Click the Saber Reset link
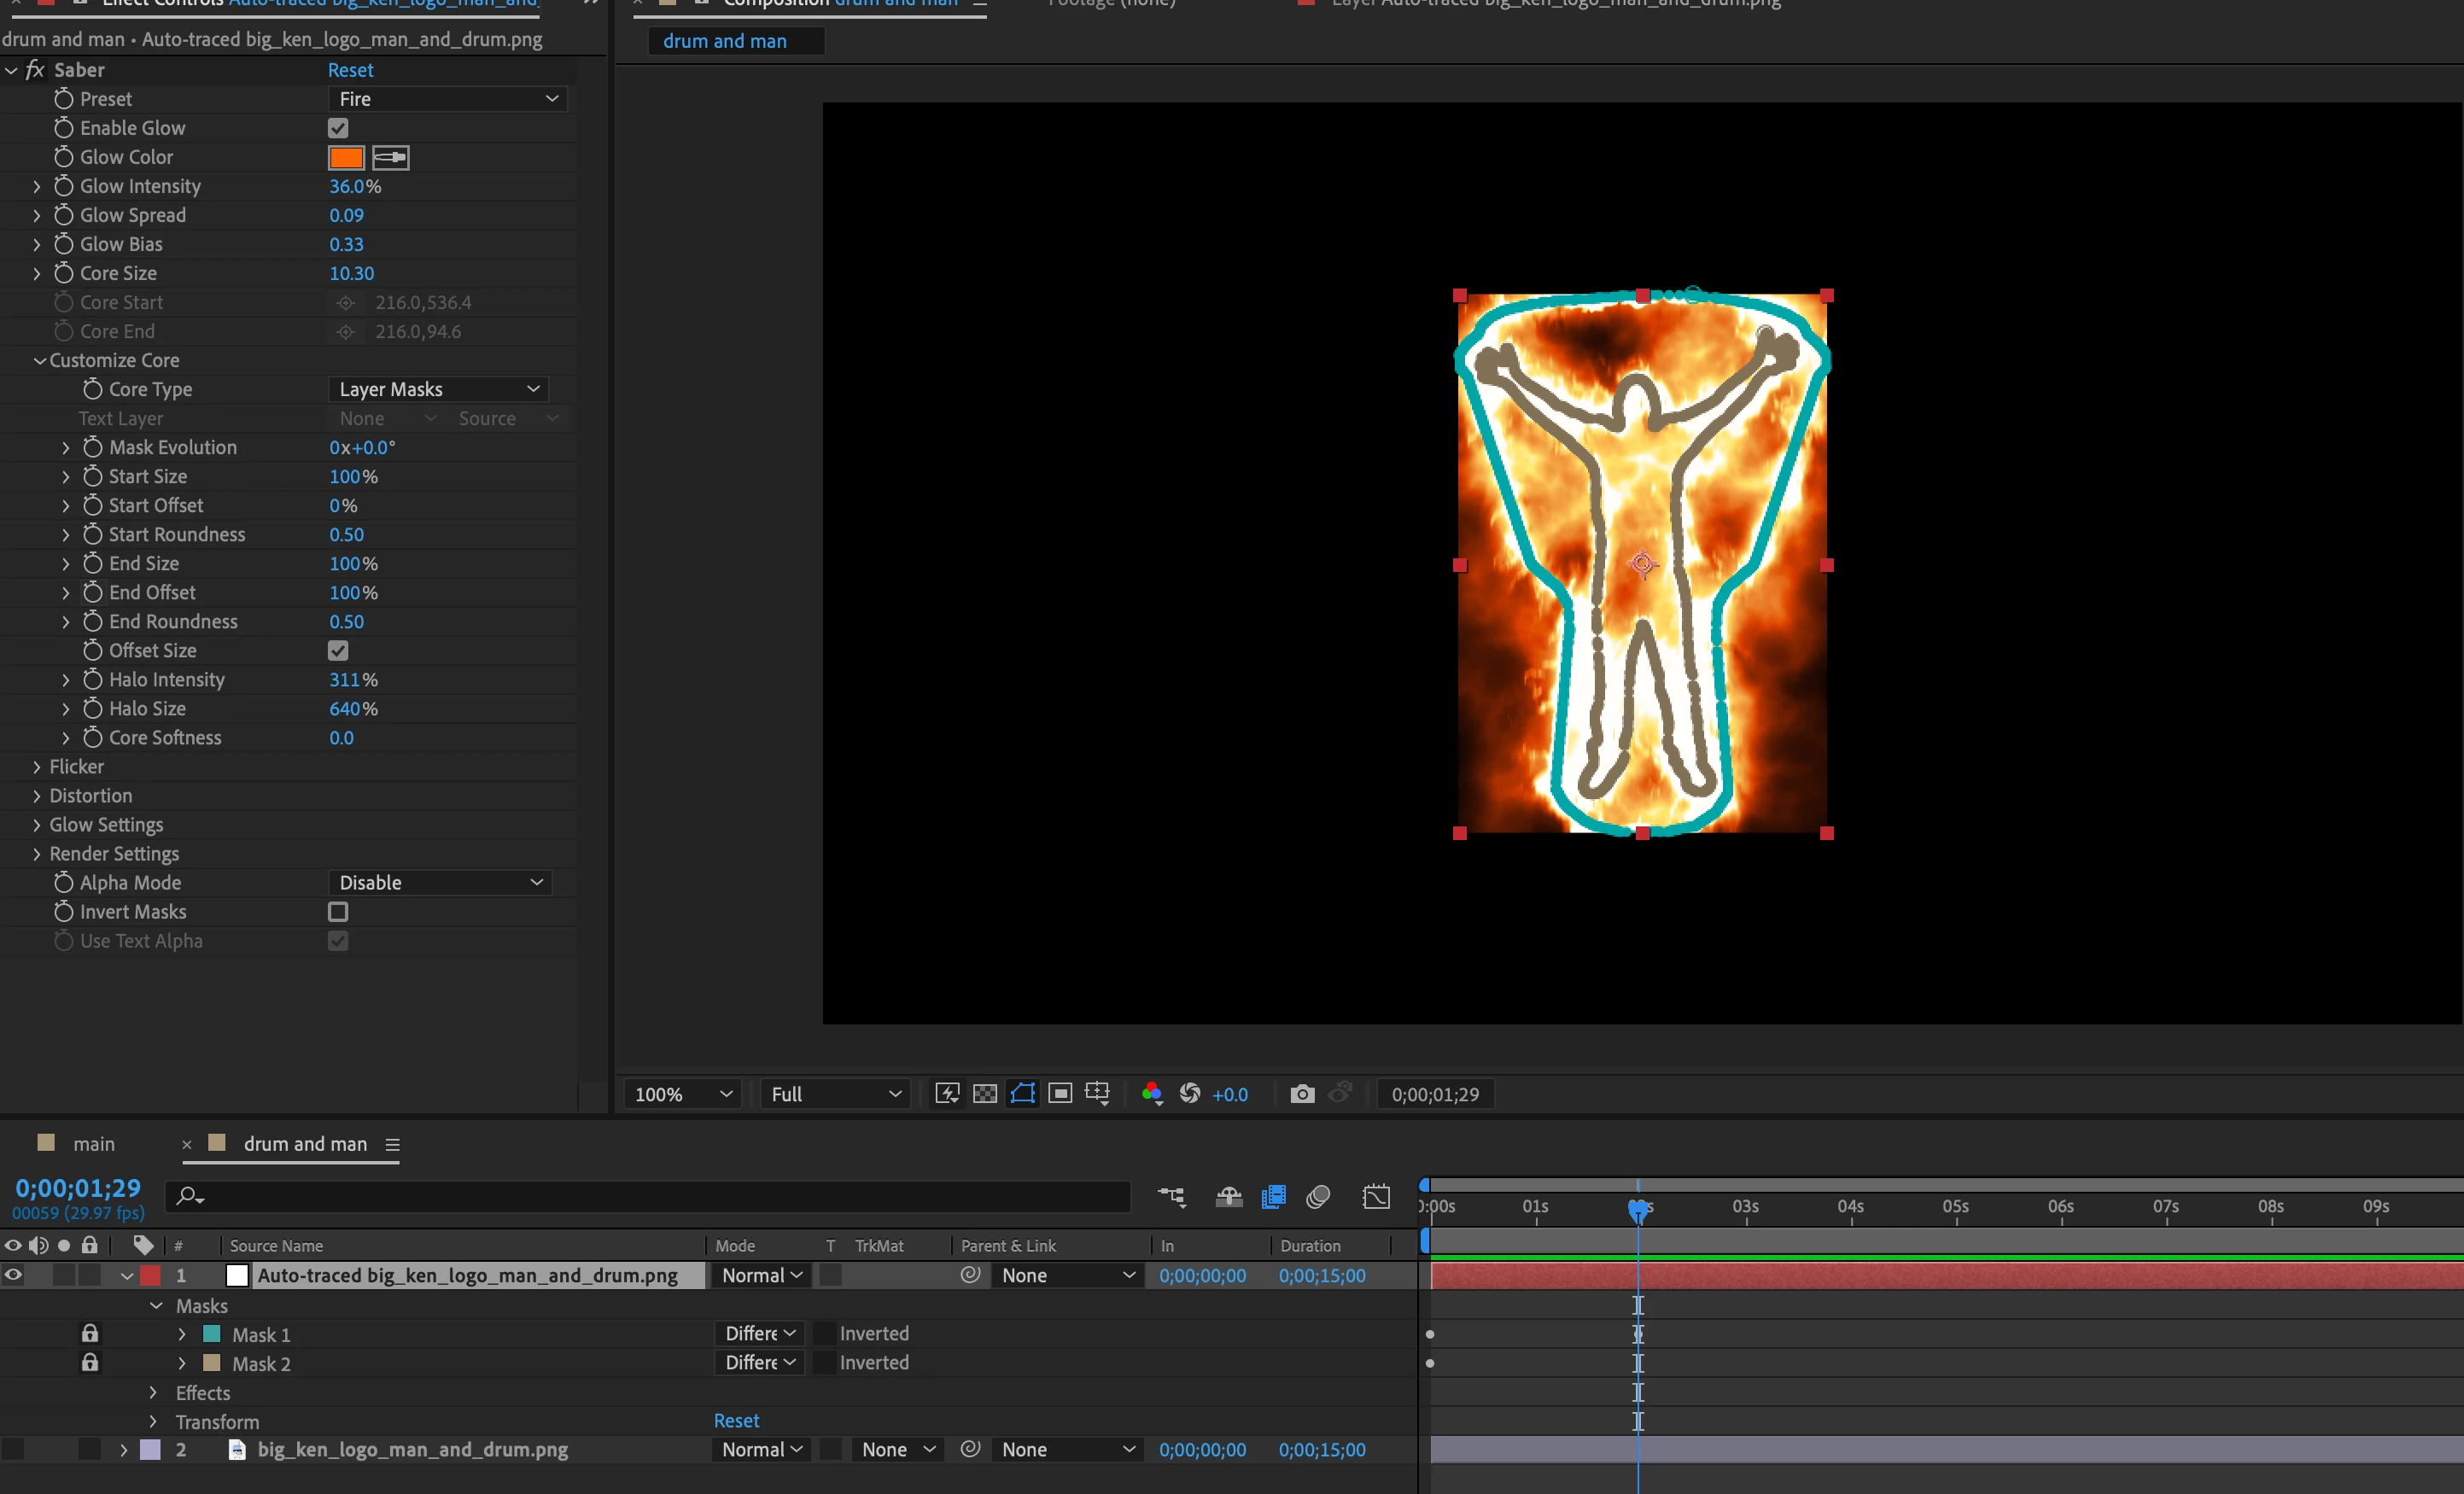The image size is (2464, 1494). pyautogui.click(x=350, y=70)
